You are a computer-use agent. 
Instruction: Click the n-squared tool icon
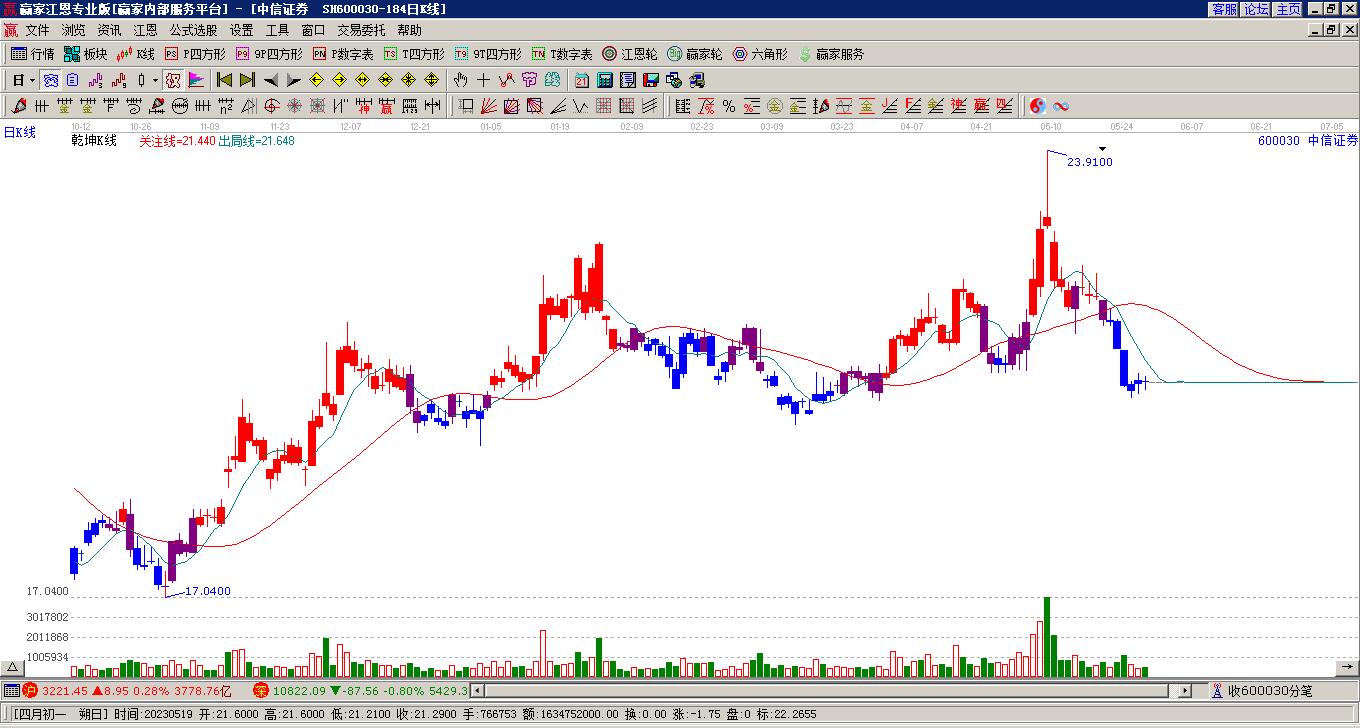click(x=226, y=105)
